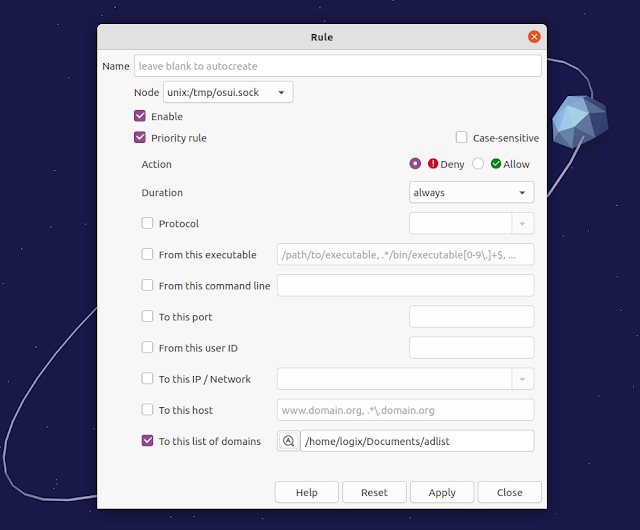Screen dimensions: 640x530
Task: Enable the Case-sensitive option
Action: (462, 138)
